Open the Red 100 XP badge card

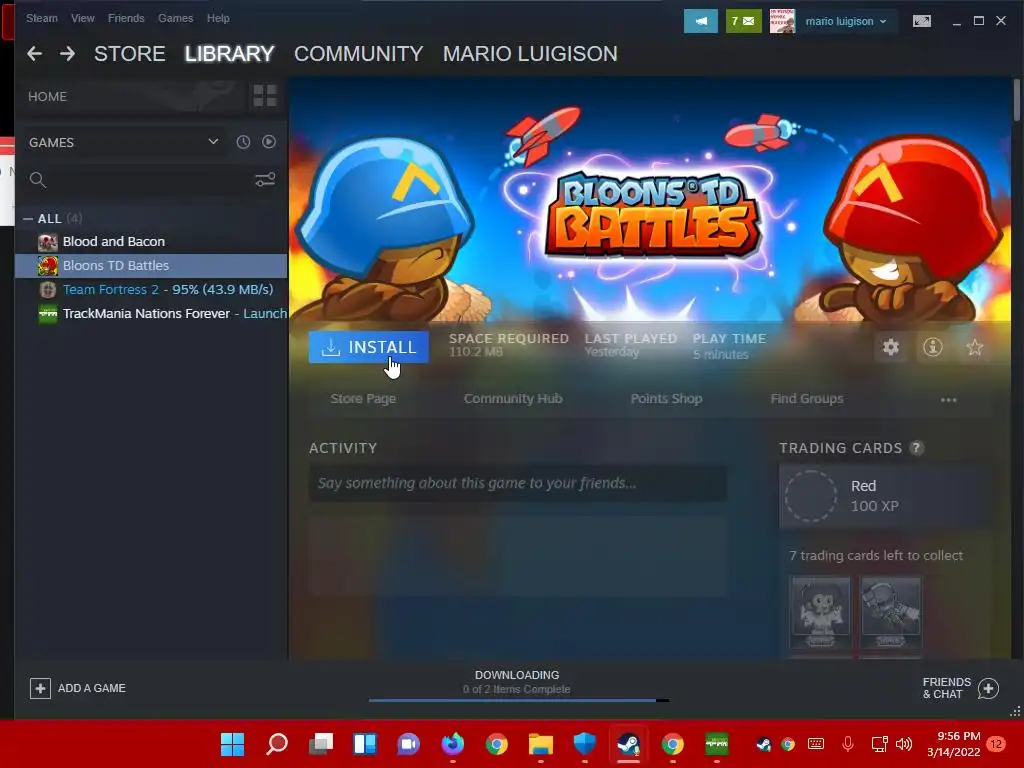pyautogui.click(x=883, y=496)
